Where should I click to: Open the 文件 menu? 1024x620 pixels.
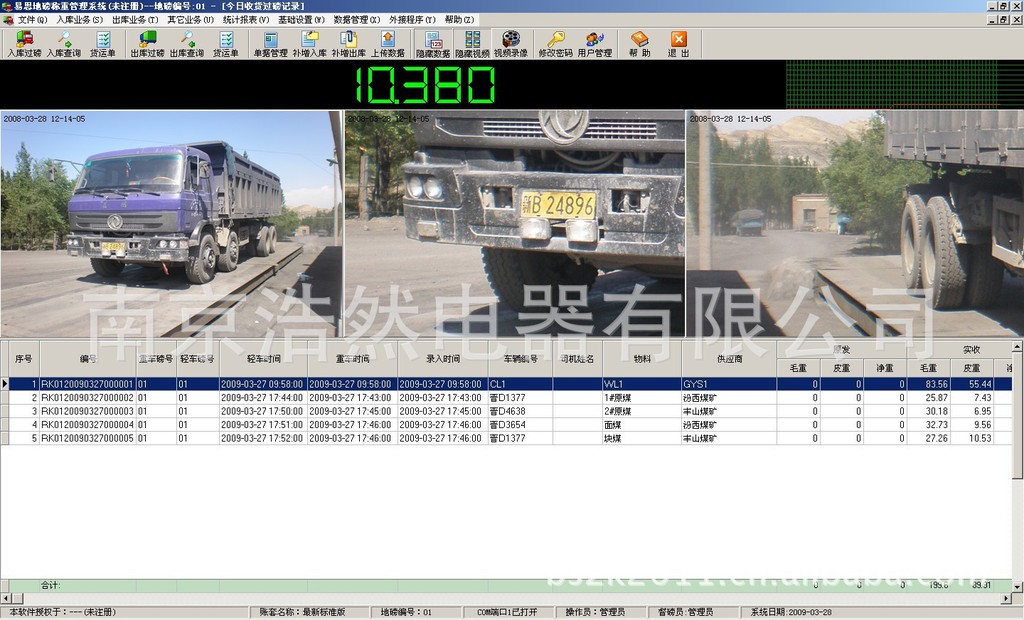pos(32,20)
